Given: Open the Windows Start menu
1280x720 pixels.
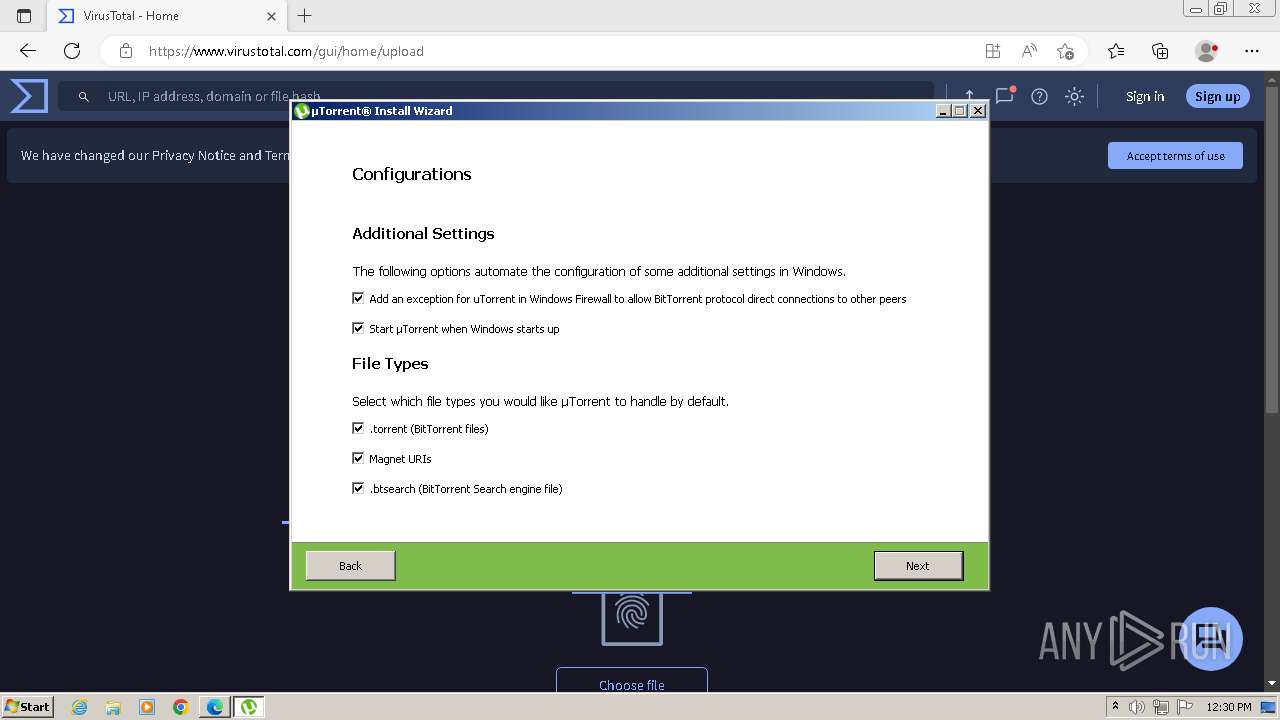Looking at the screenshot, I should (27, 706).
